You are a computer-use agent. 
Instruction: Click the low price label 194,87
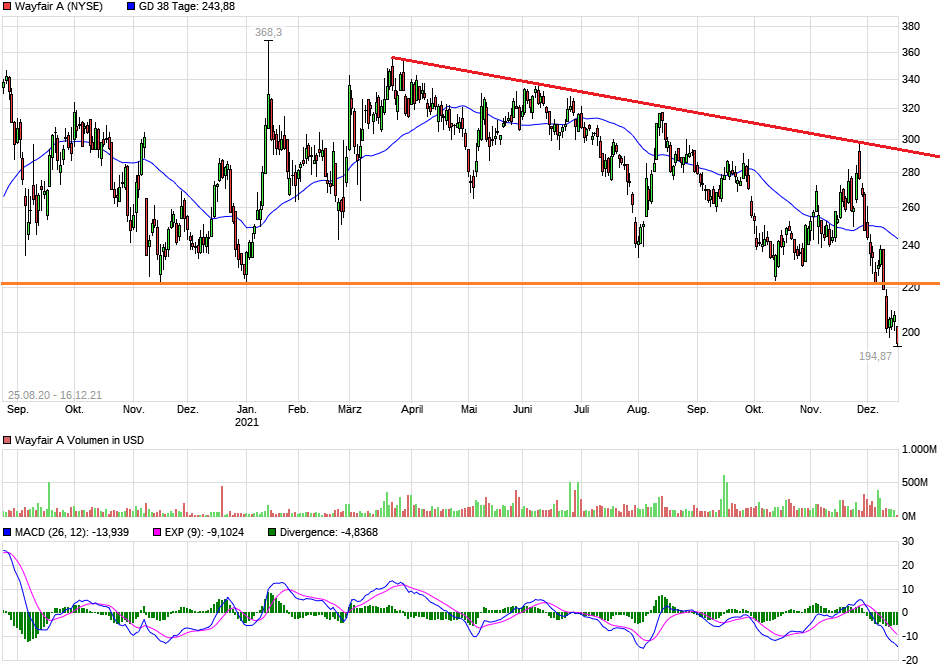[x=875, y=357]
